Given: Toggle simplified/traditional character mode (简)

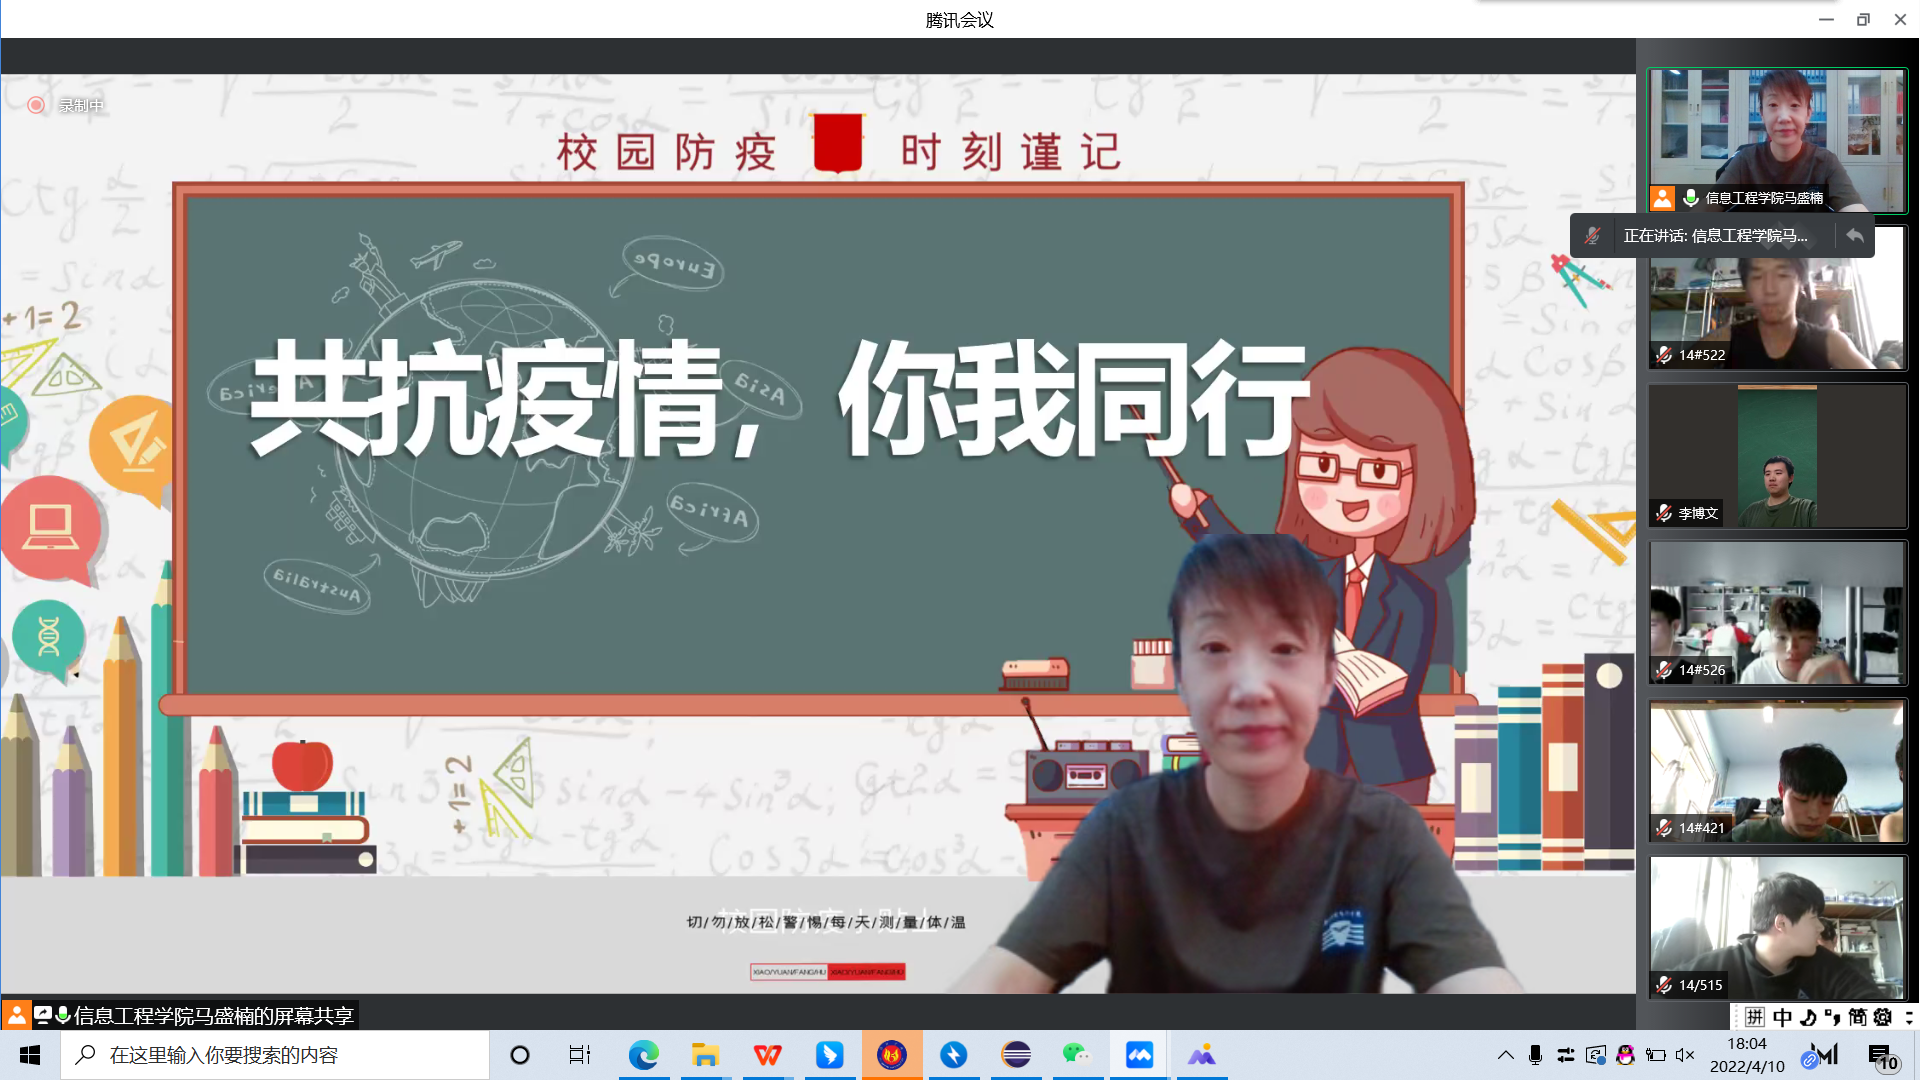Looking at the screenshot, I should tap(1857, 1017).
